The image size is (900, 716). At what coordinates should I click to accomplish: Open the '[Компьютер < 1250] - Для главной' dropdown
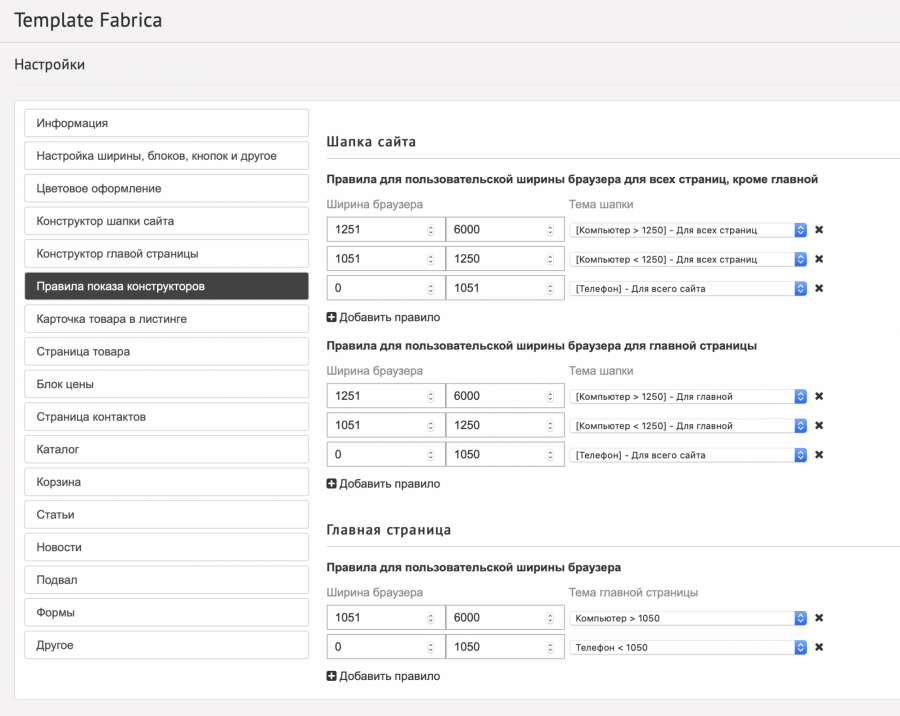pos(688,425)
